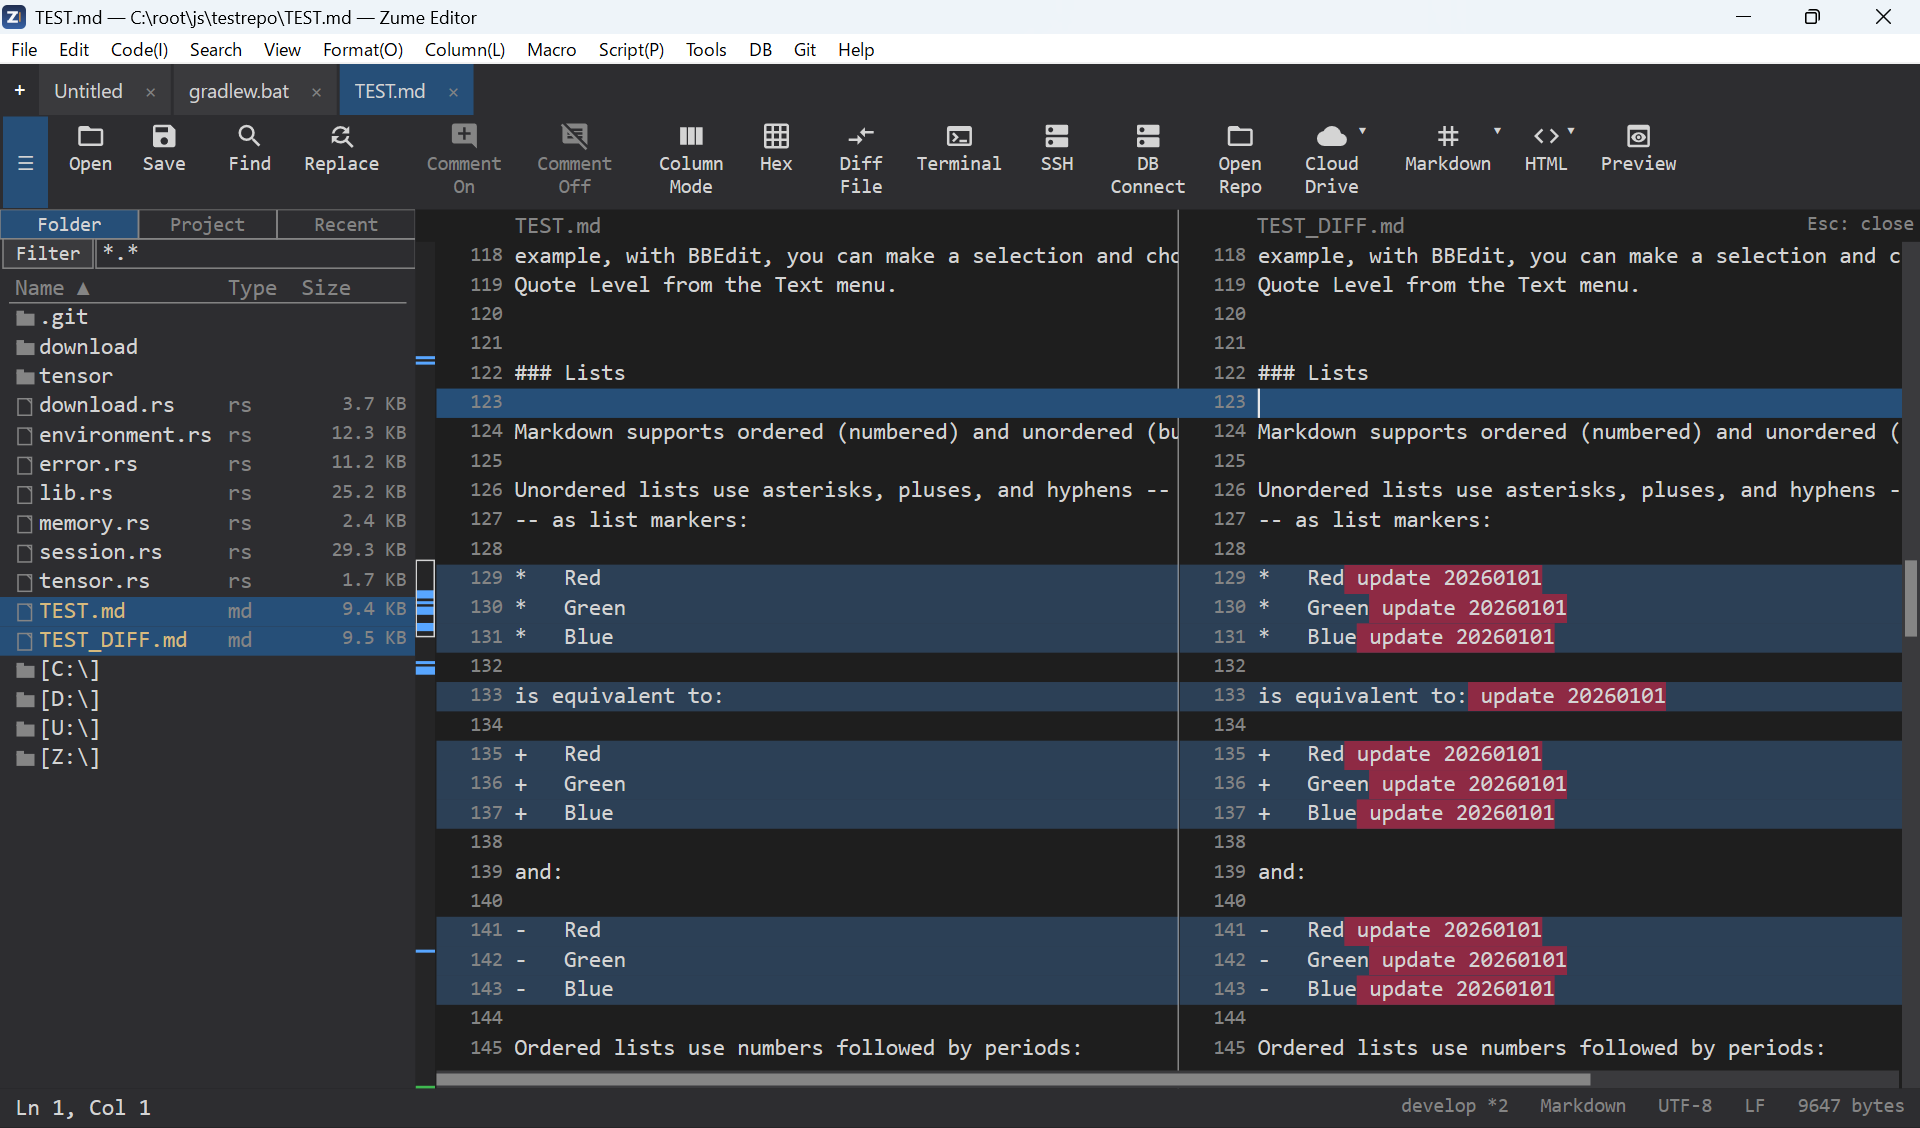Screen dimensions: 1920x1128
Task: Click the Comment Off icon
Action: pos(574,159)
